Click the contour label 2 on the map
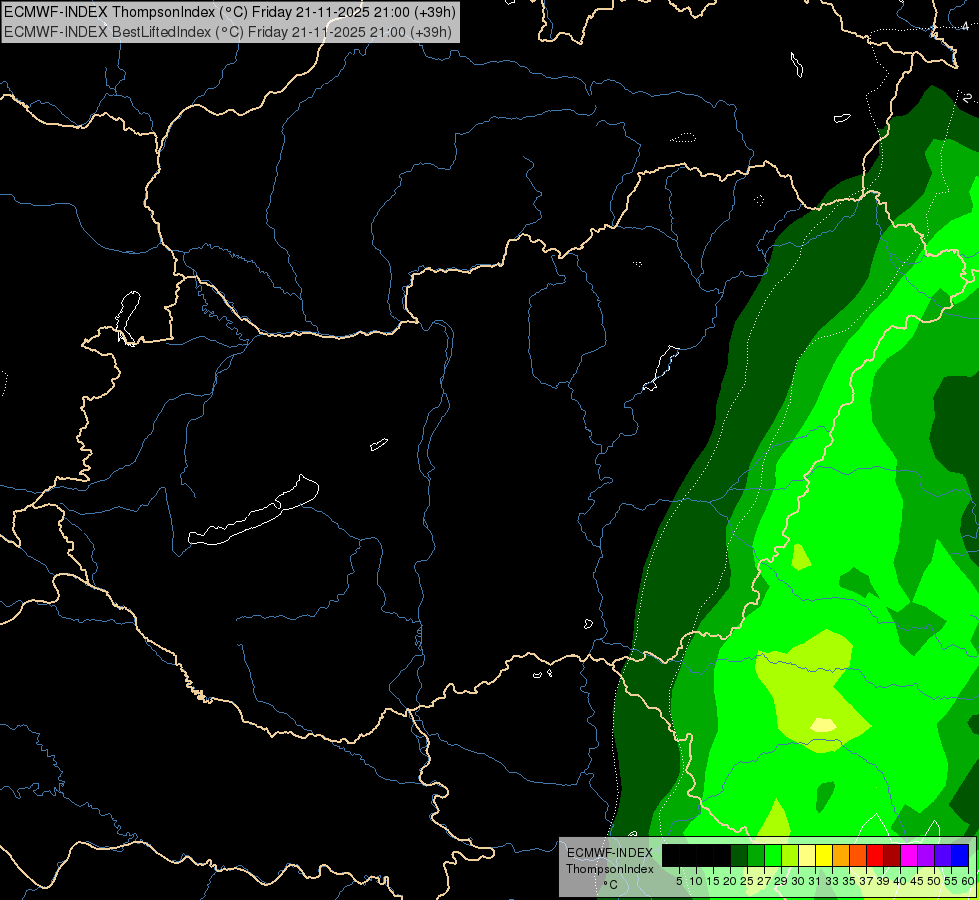 click(967, 97)
